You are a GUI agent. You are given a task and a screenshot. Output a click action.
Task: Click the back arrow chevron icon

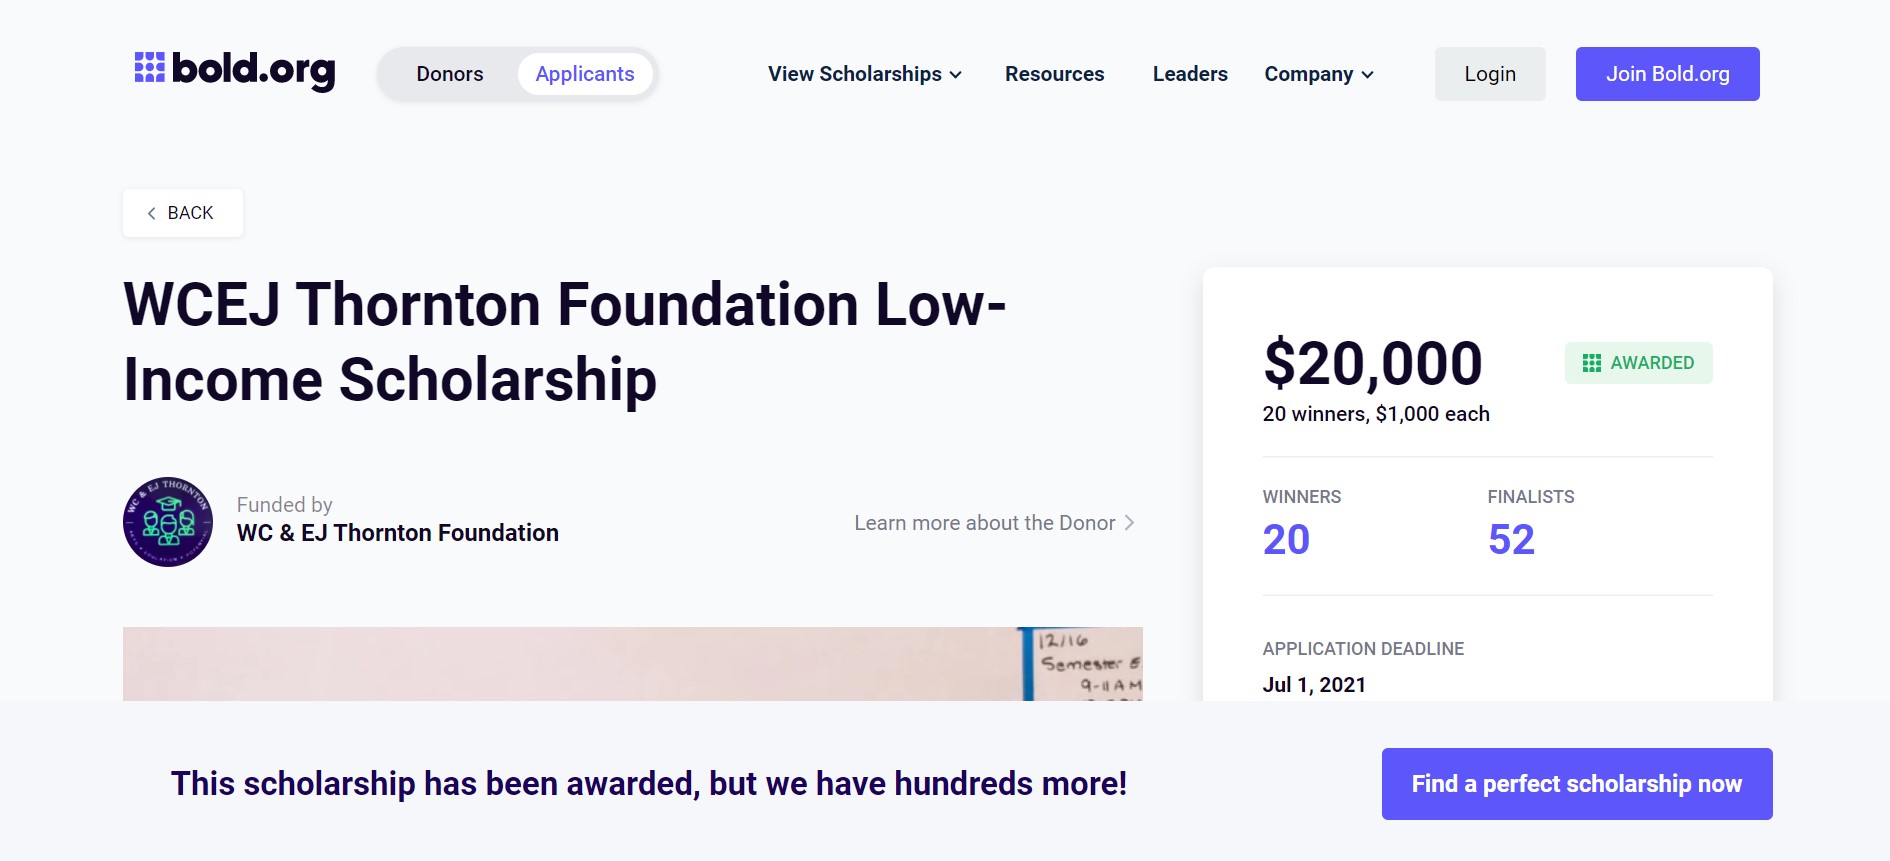click(x=152, y=213)
